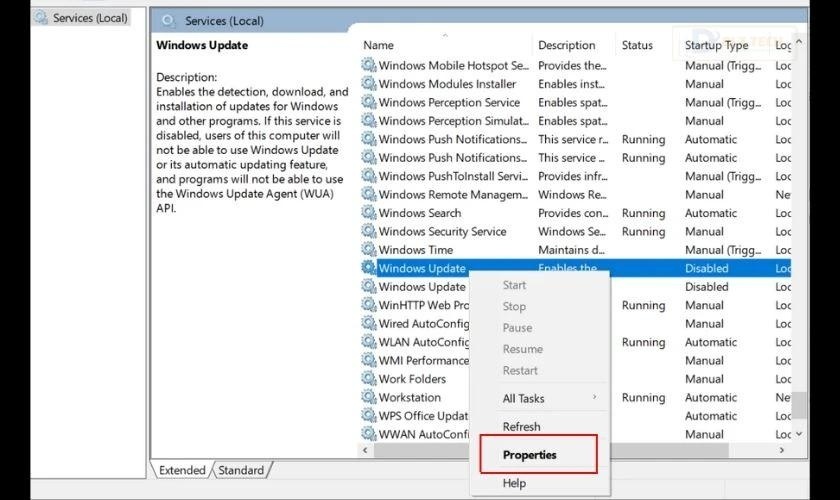
Task: Click Restart in the context menu
Action: click(x=520, y=370)
